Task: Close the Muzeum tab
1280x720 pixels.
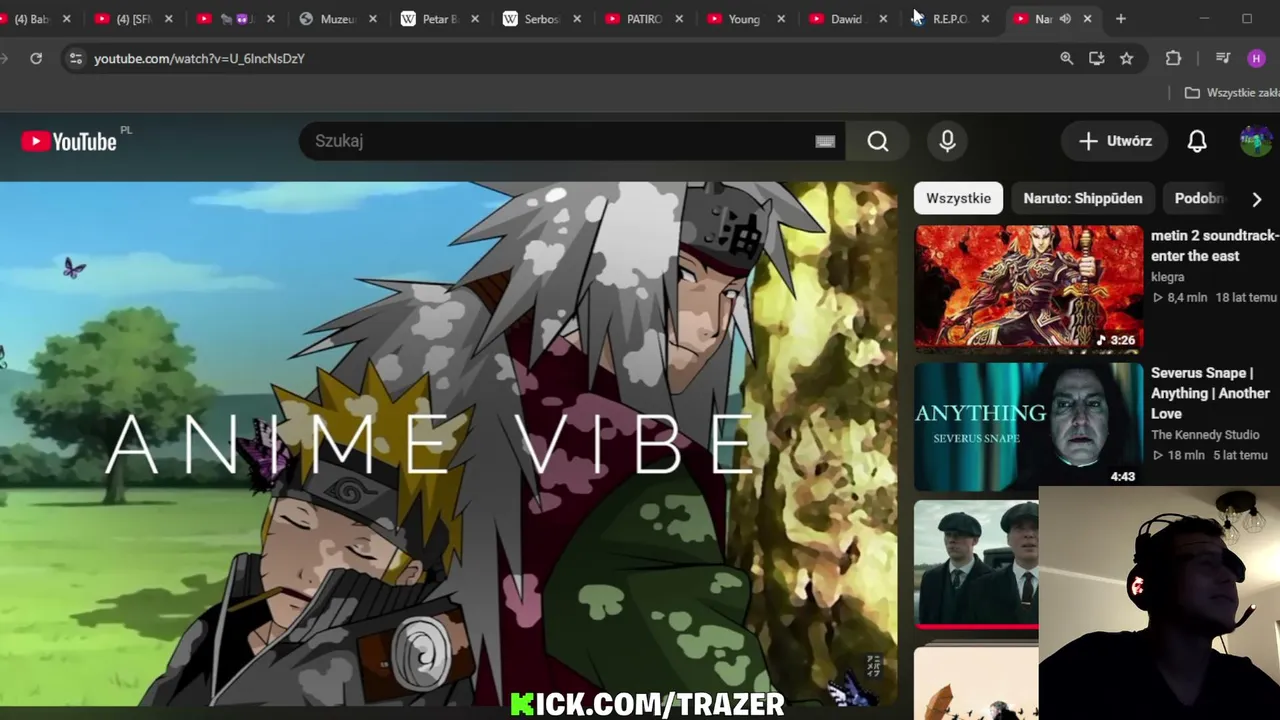Action: [373, 19]
